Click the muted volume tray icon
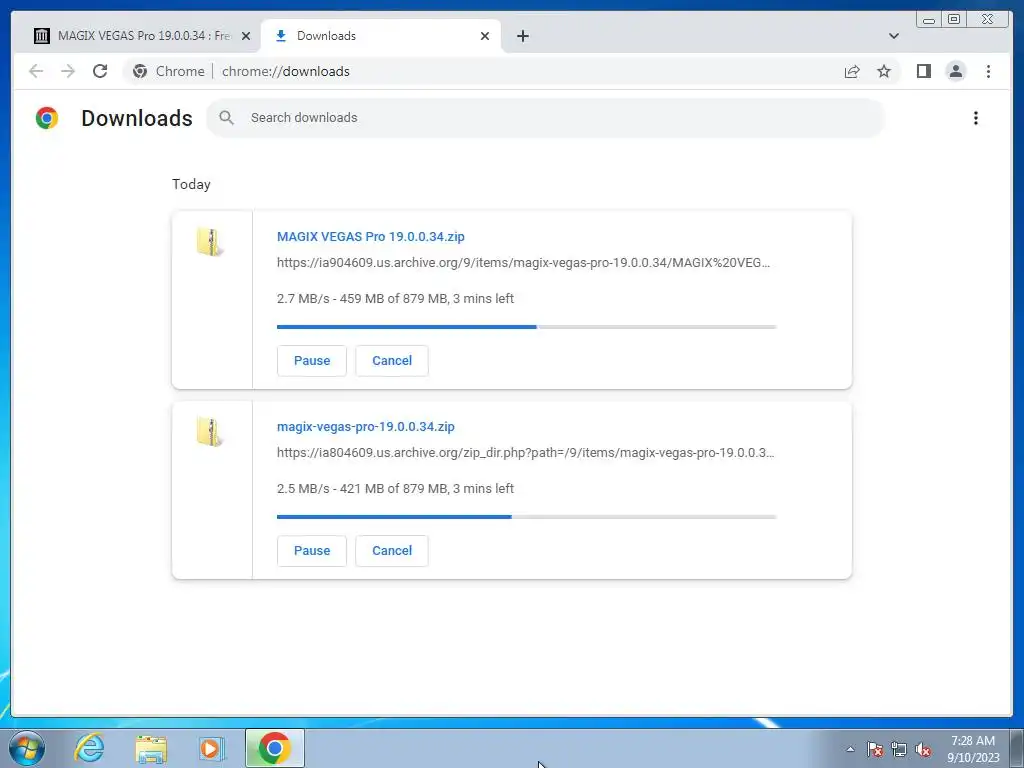The width and height of the screenshot is (1024, 768). coord(923,749)
